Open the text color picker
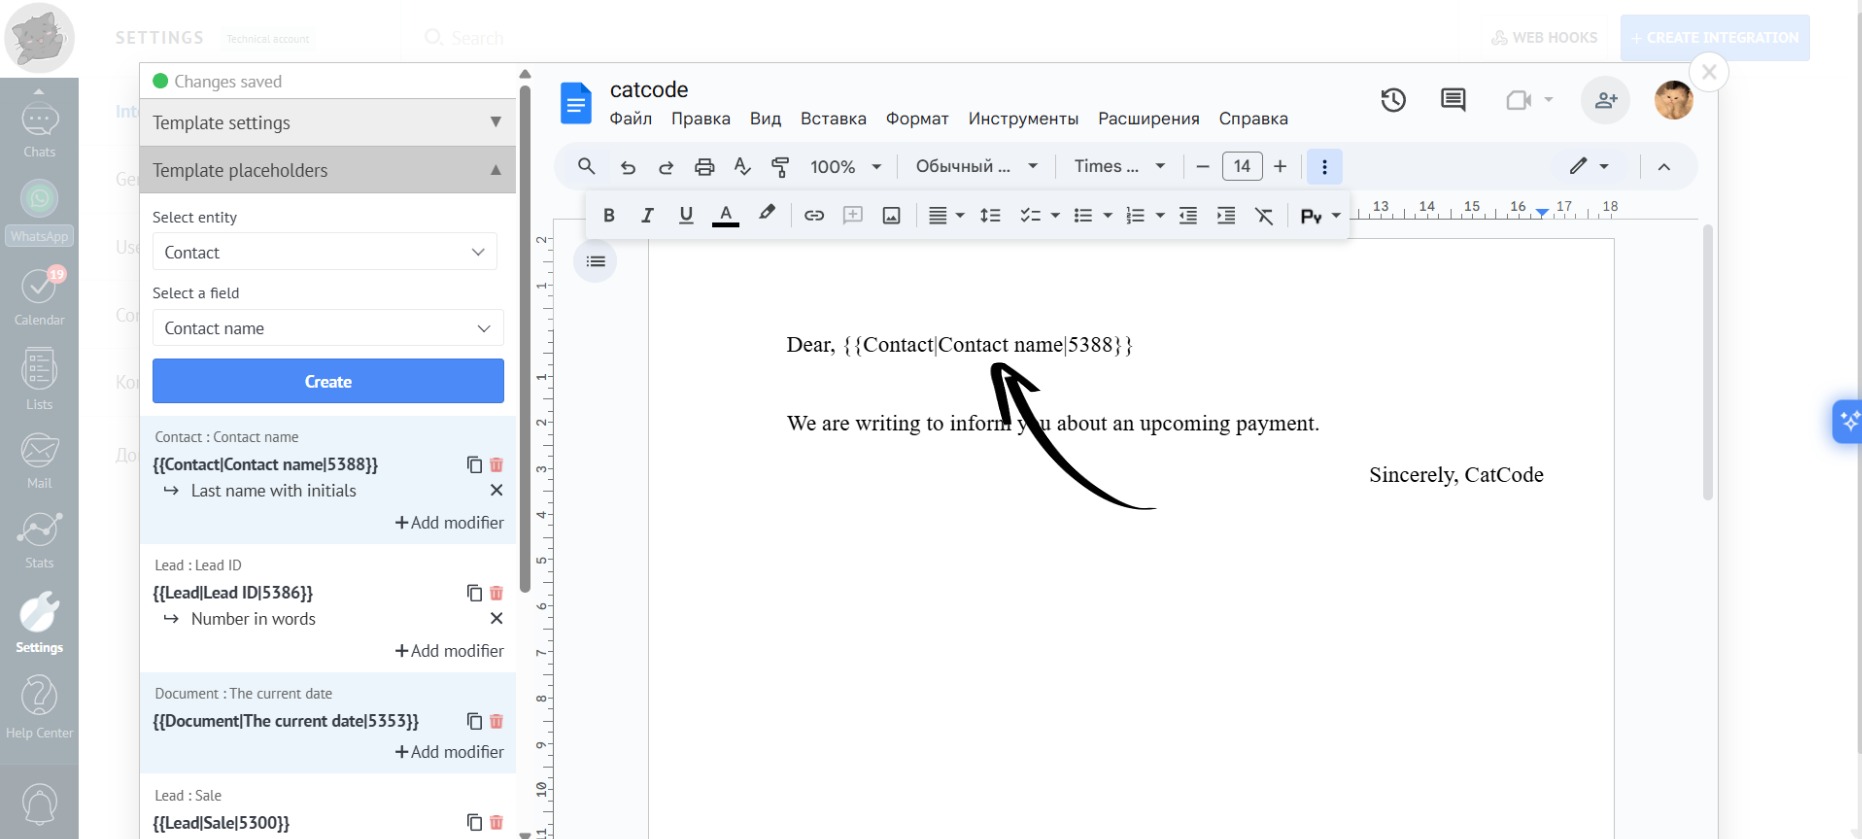This screenshot has width=1862, height=839. pyautogui.click(x=725, y=215)
